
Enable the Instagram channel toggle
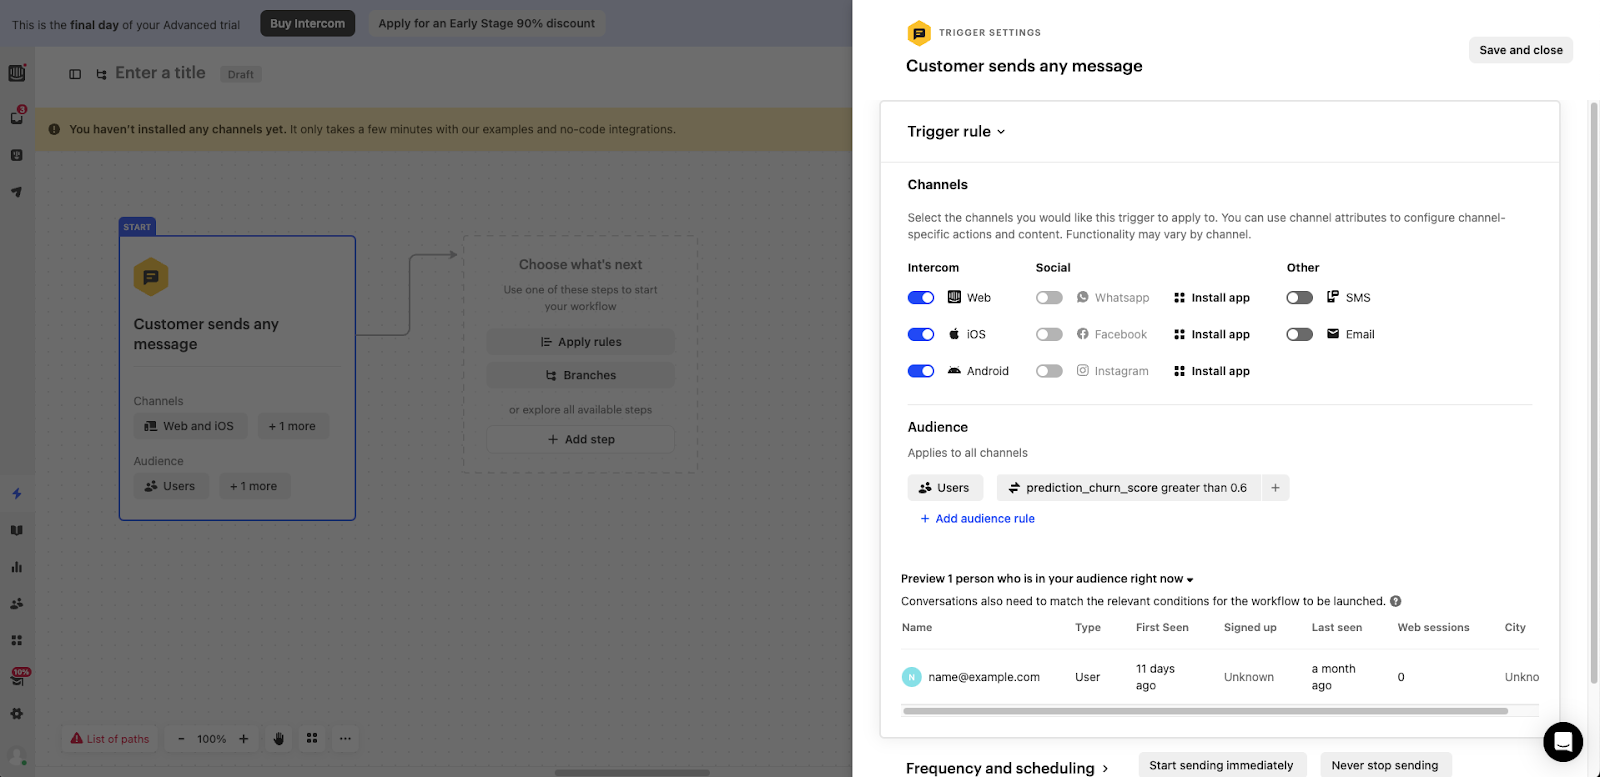point(1049,371)
